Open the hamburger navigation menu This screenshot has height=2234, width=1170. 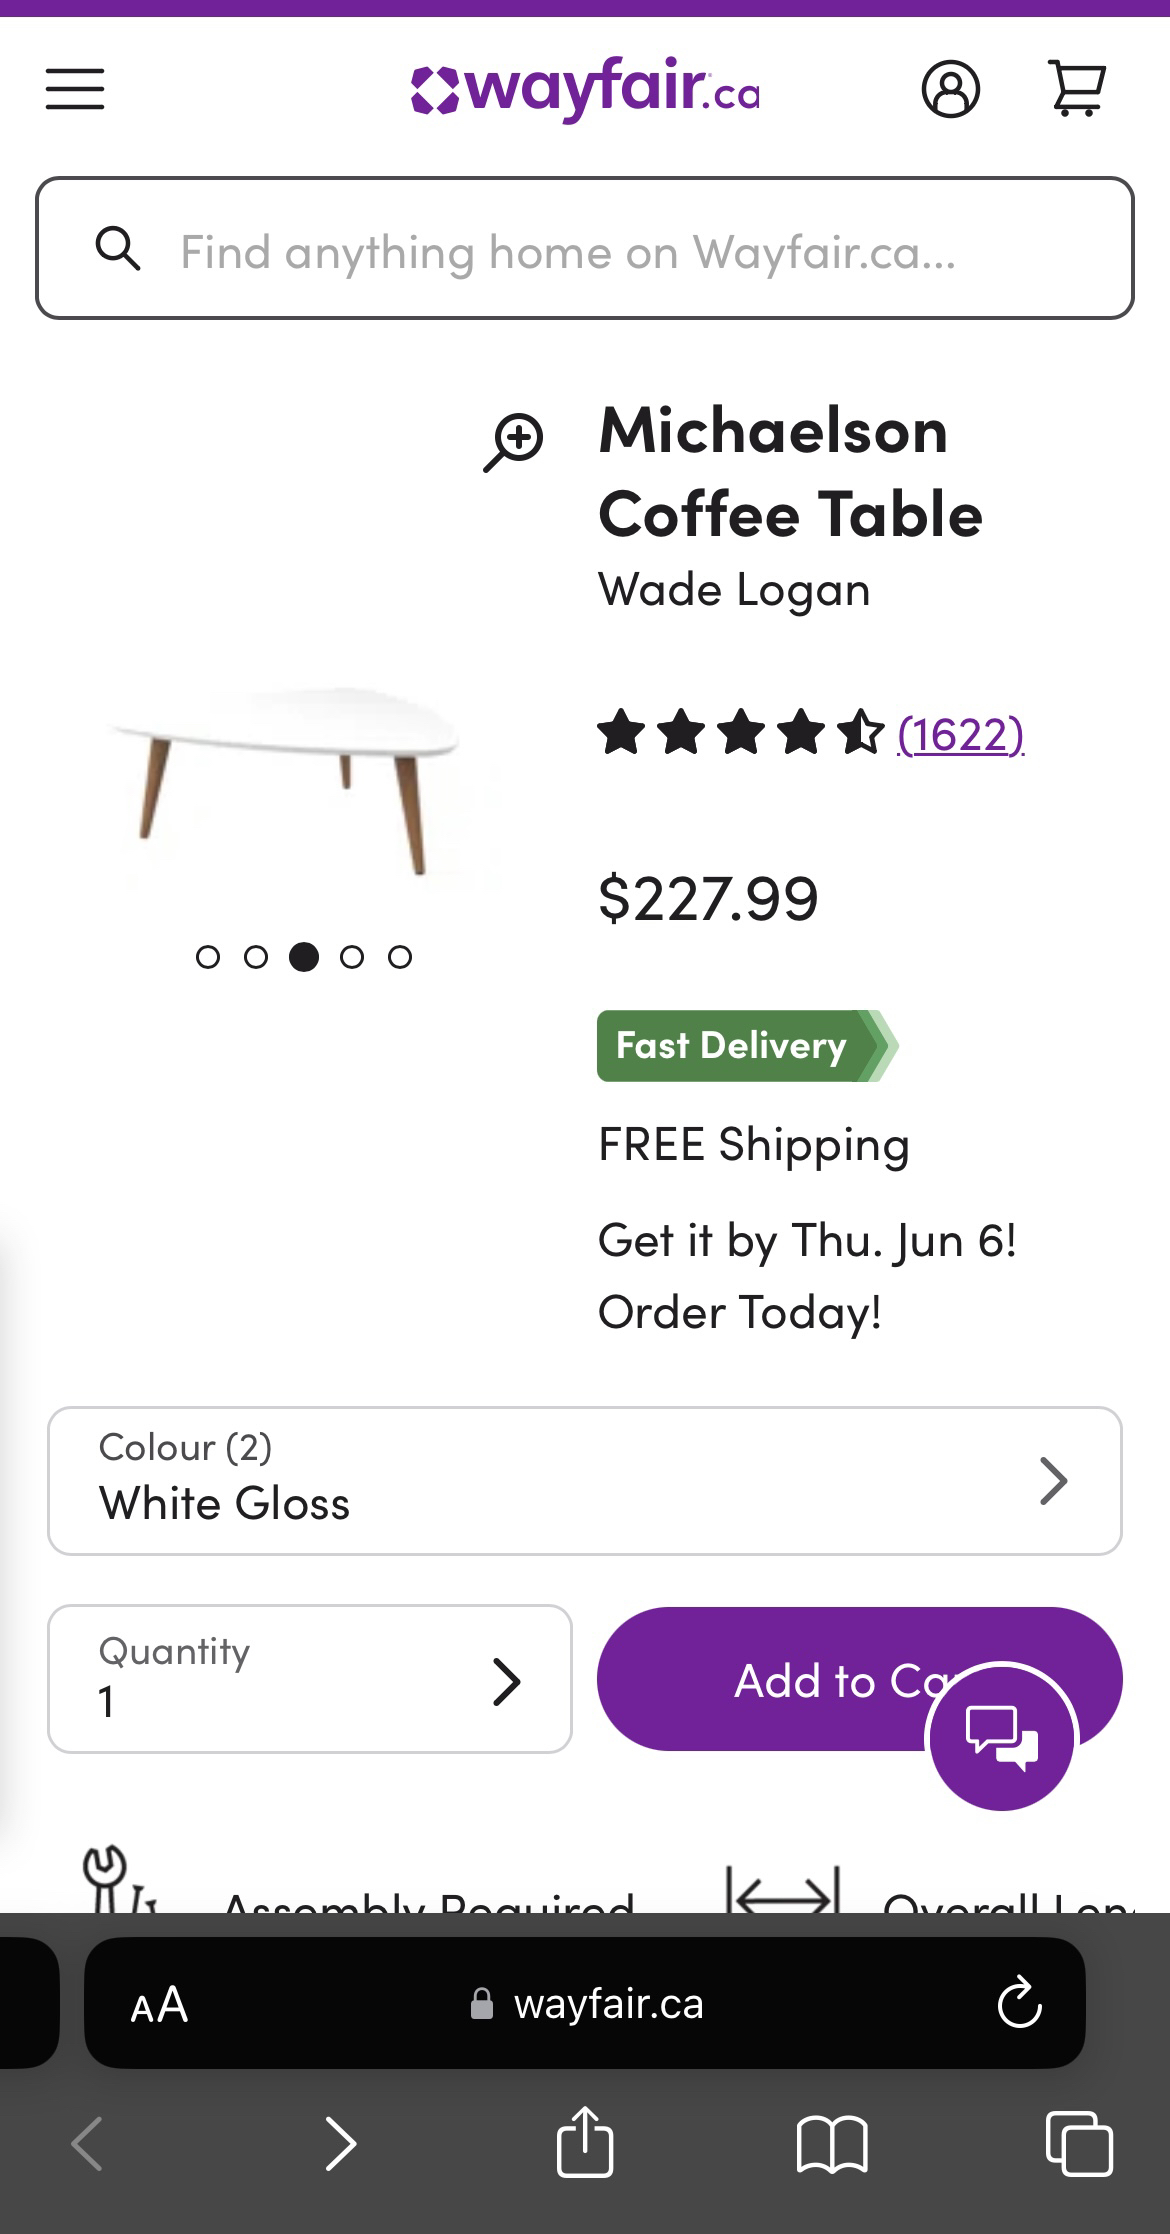coord(75,89)
